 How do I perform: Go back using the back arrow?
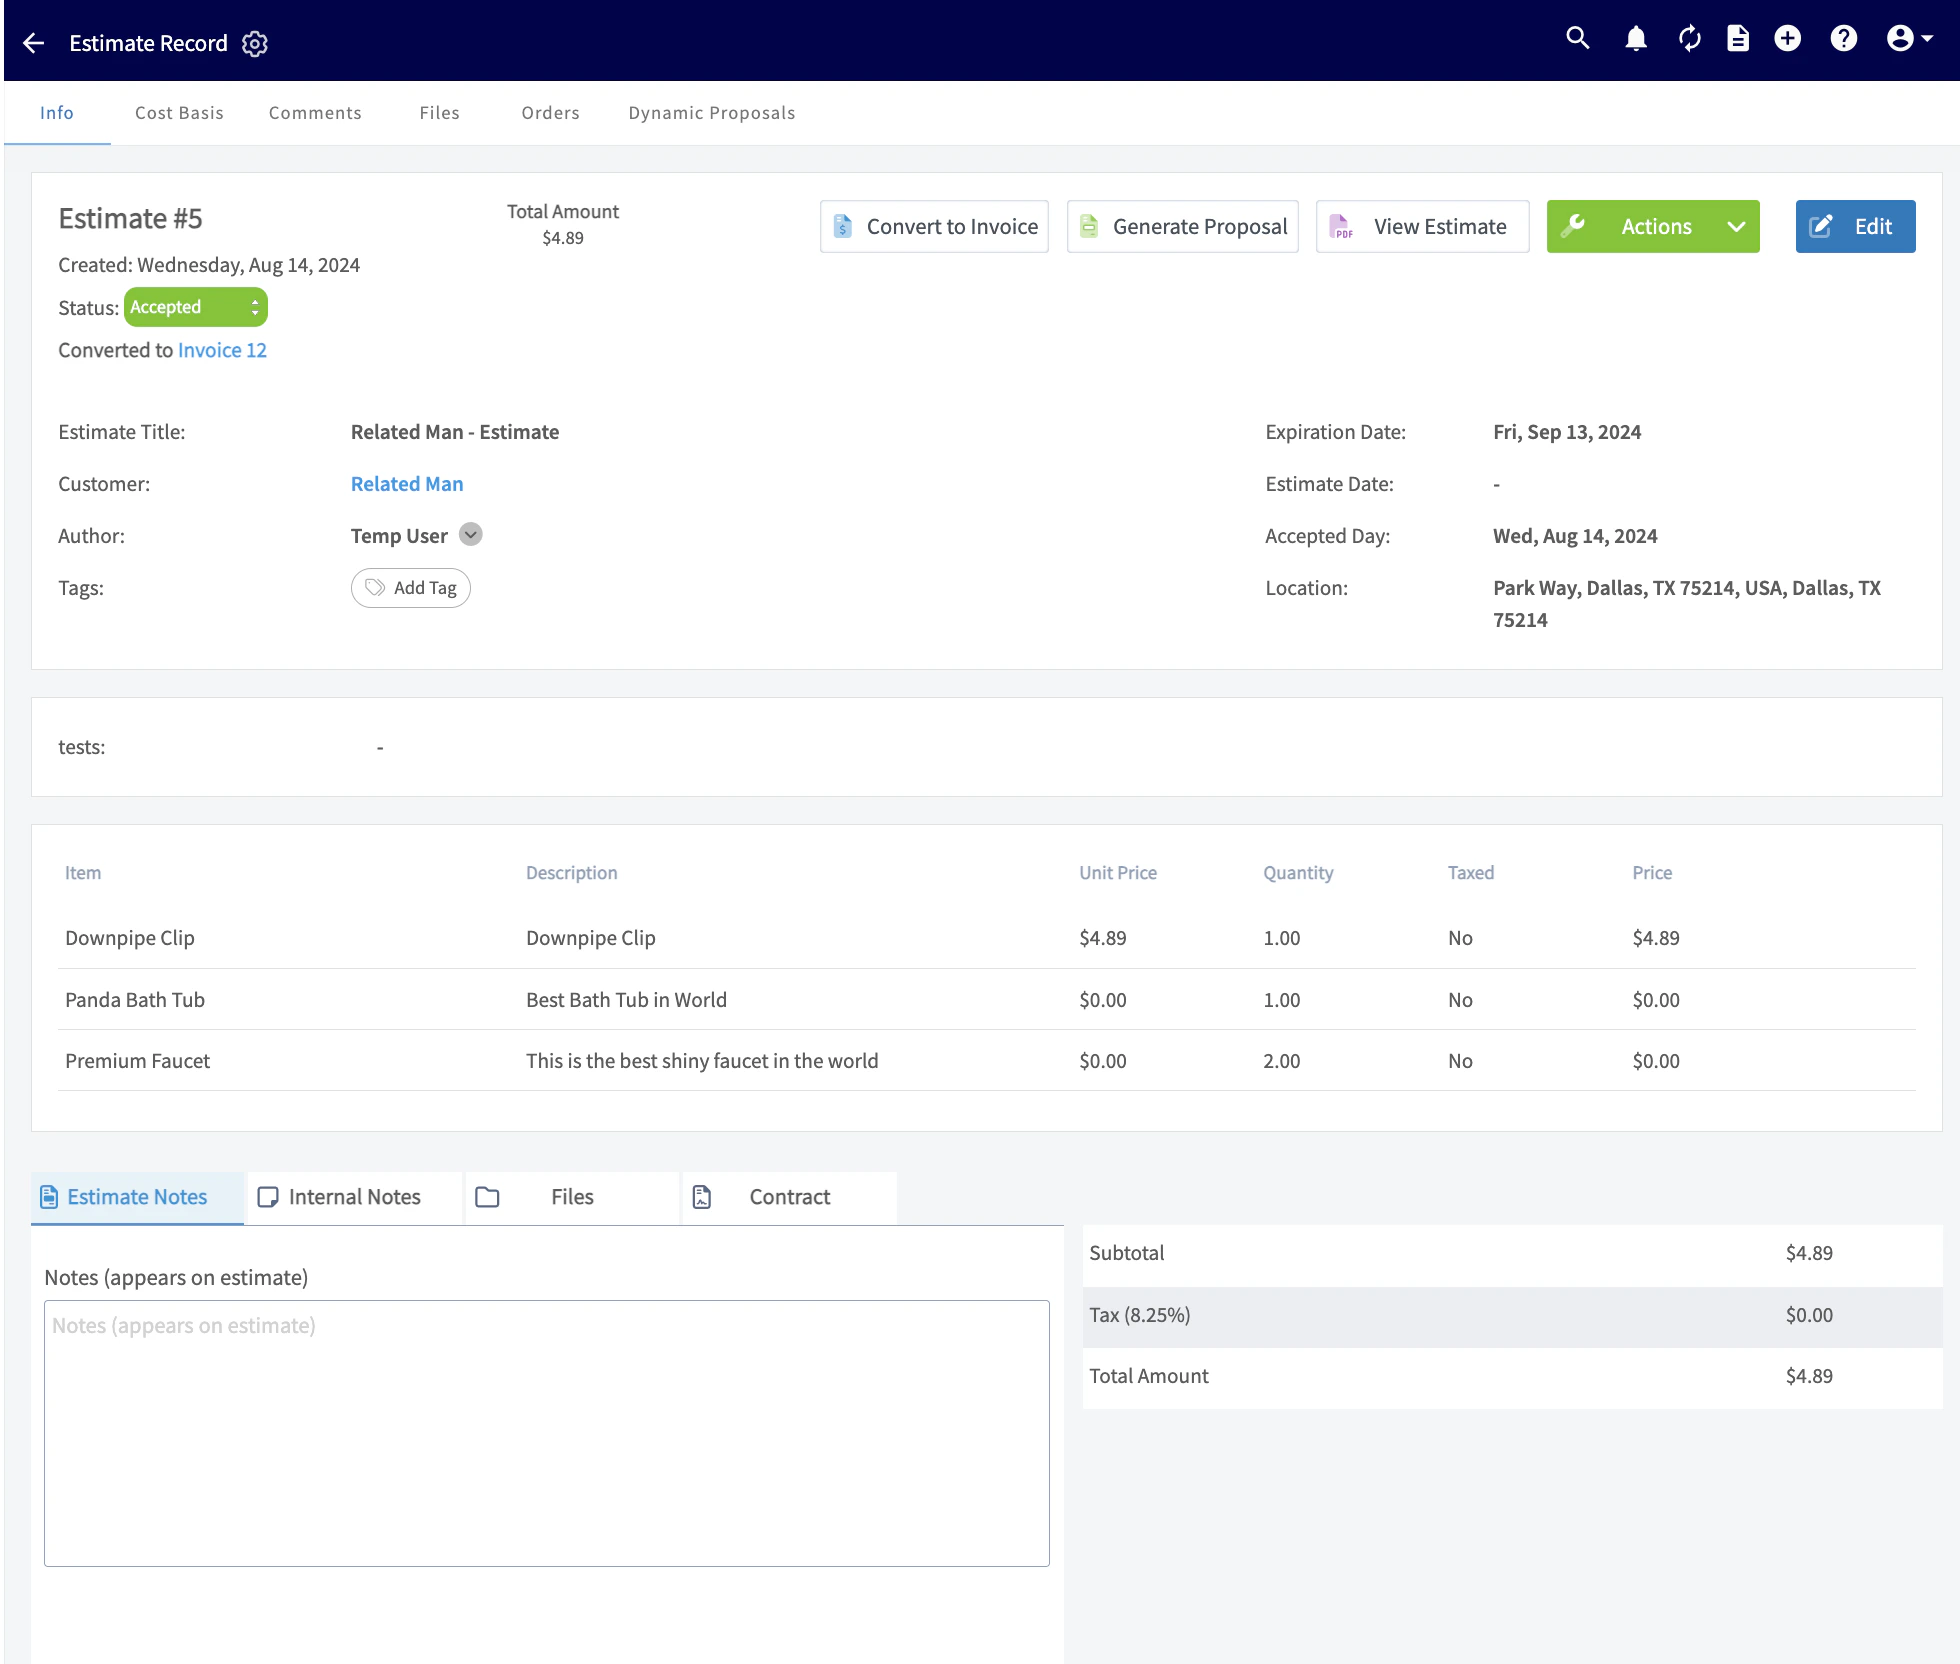coord(34,43)
